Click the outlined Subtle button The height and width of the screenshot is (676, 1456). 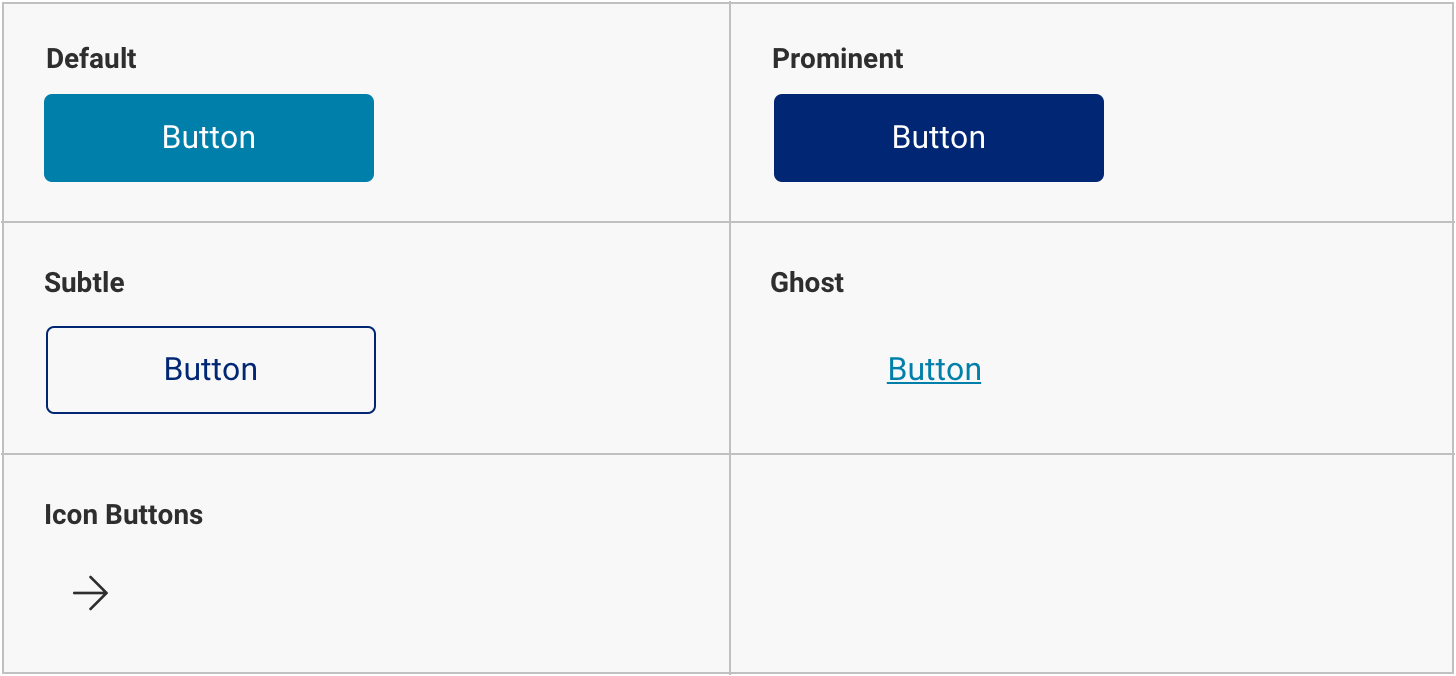click(210, 370)
